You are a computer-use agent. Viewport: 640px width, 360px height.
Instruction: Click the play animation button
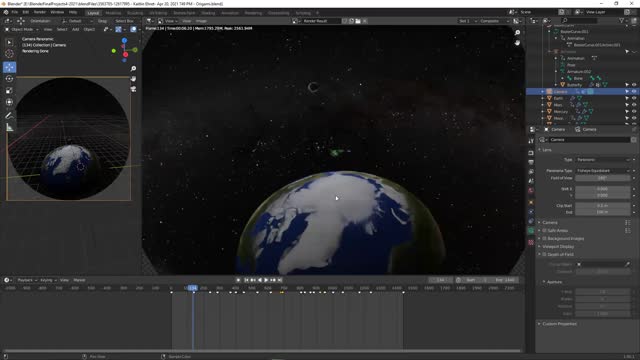tap(266, 280)
